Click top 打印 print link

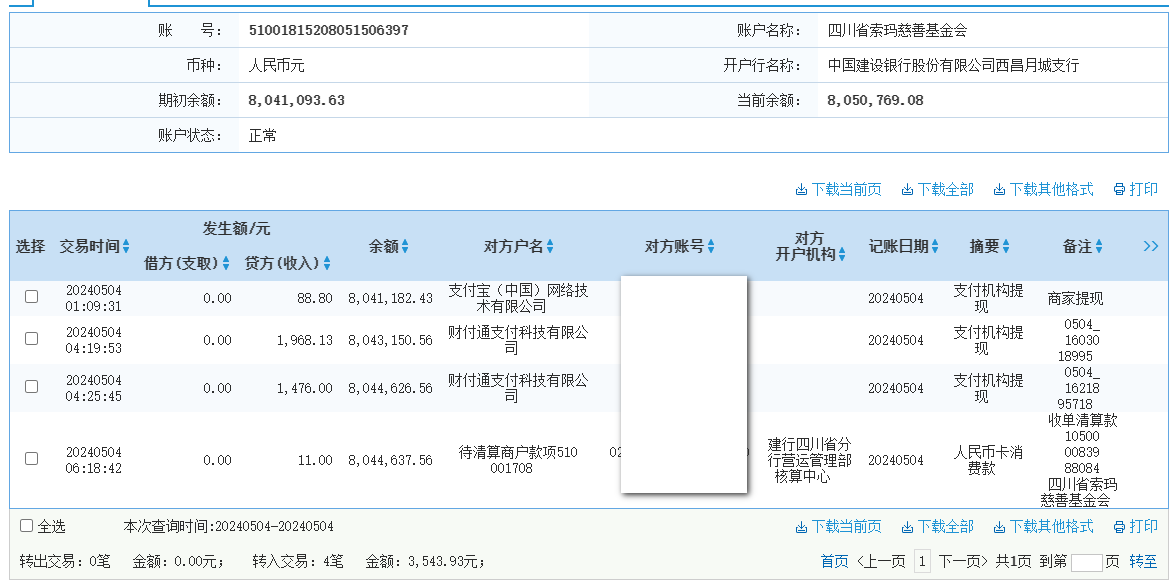pos(1136,189)
